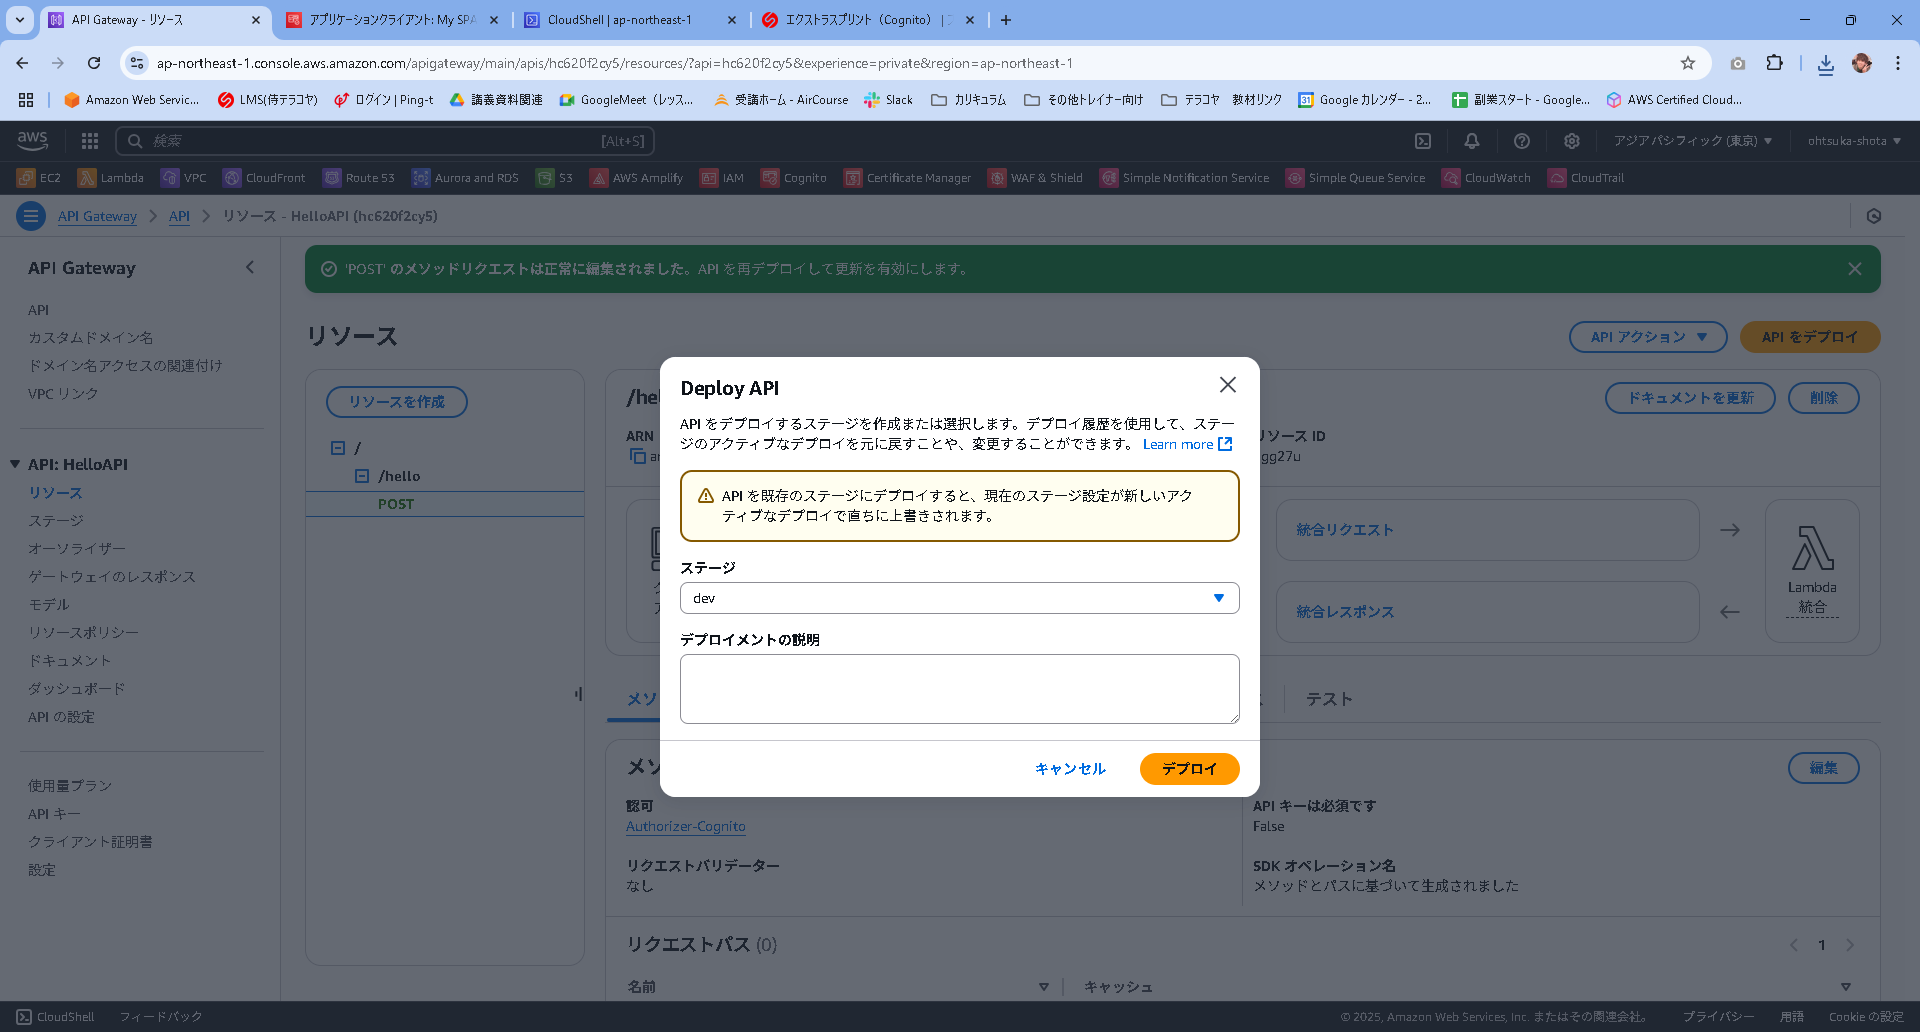Click the デプロイメントの説明 text area
The height and width of the screenshot is (1032, 1920).
tap(958, 689)
